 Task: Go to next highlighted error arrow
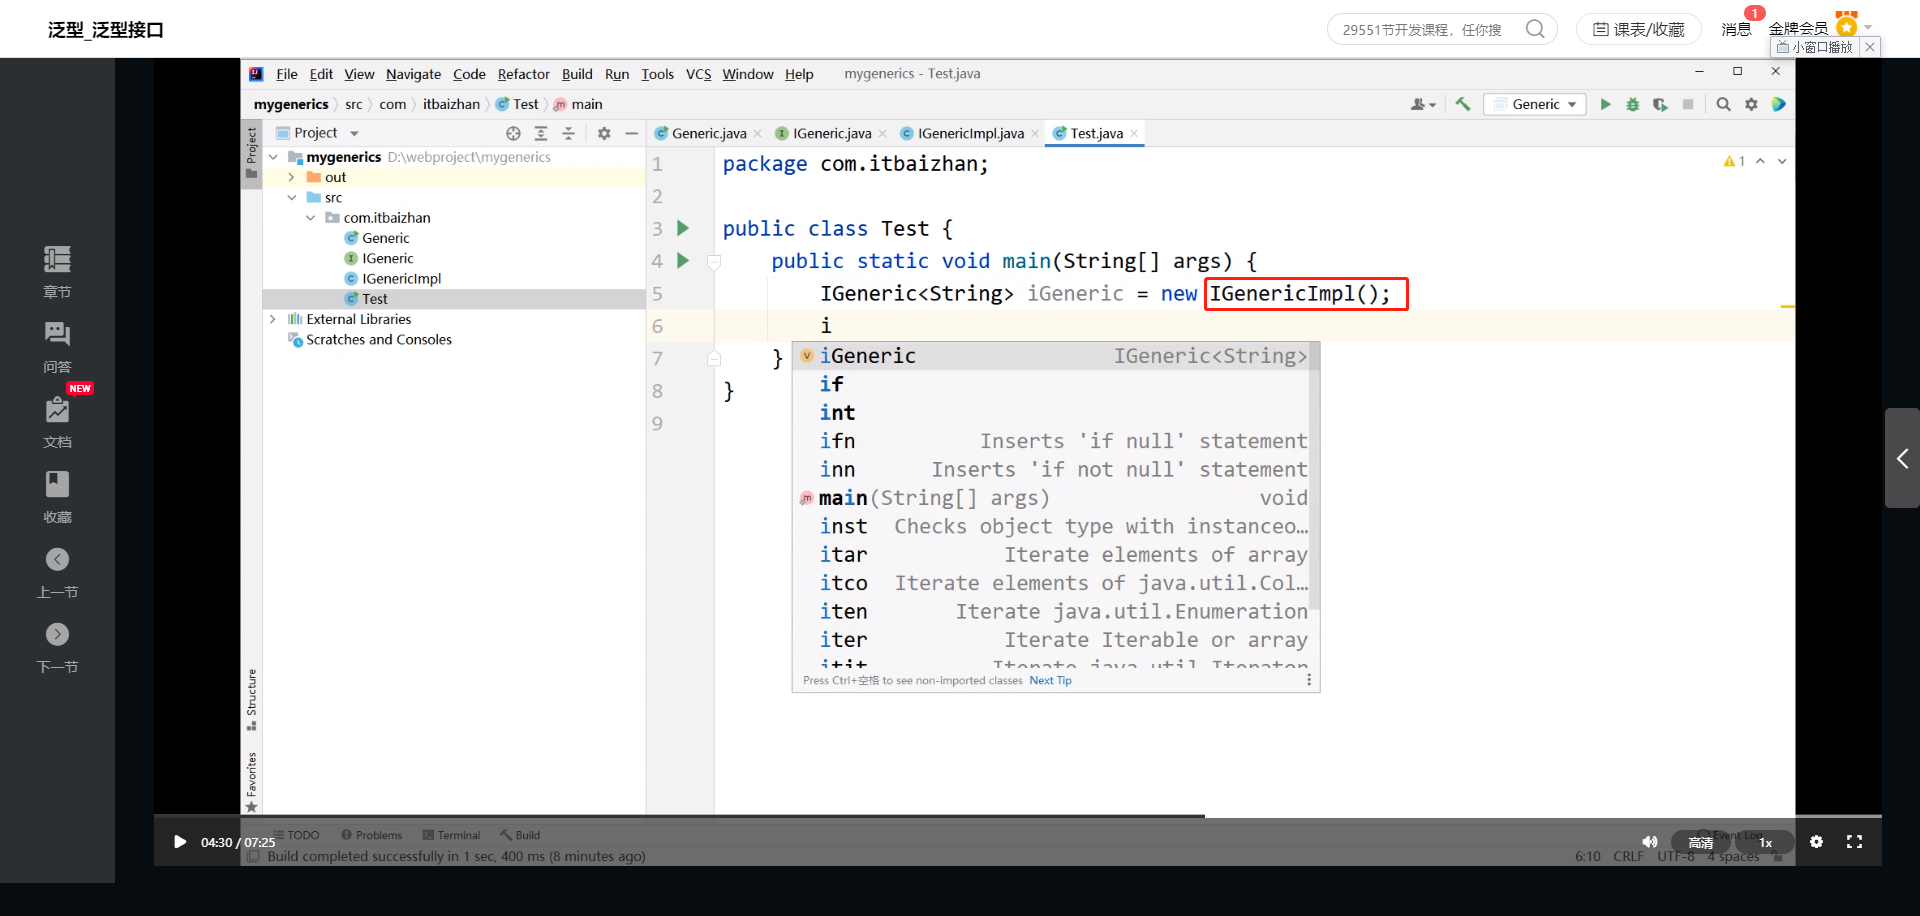coord(1782,161)
